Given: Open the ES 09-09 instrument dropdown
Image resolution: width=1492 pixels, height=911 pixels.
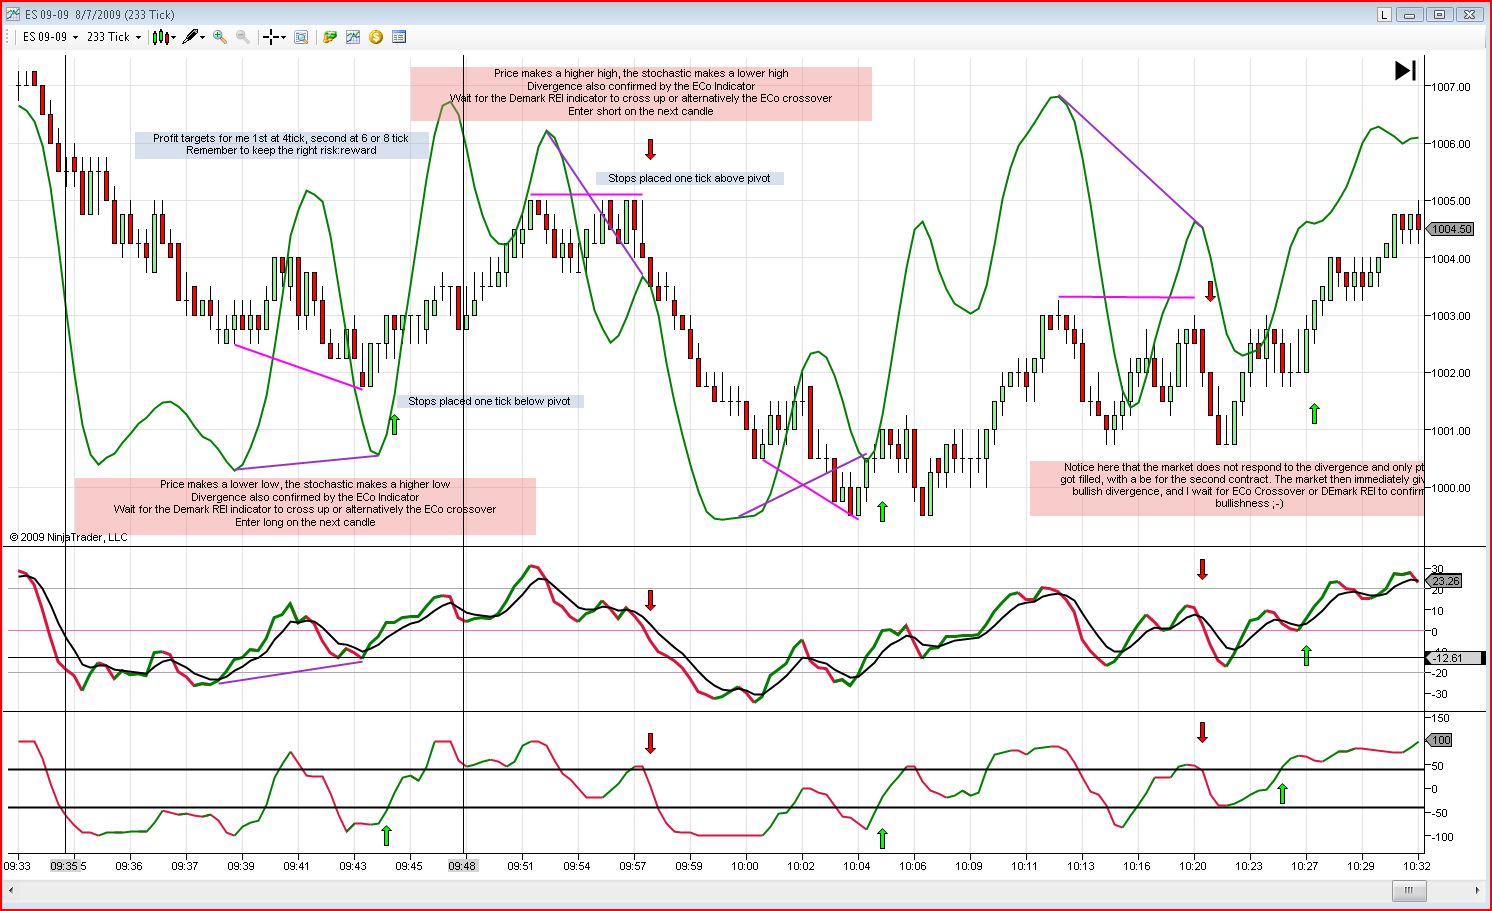Looking at the screenshot, I should click(50, 37).
